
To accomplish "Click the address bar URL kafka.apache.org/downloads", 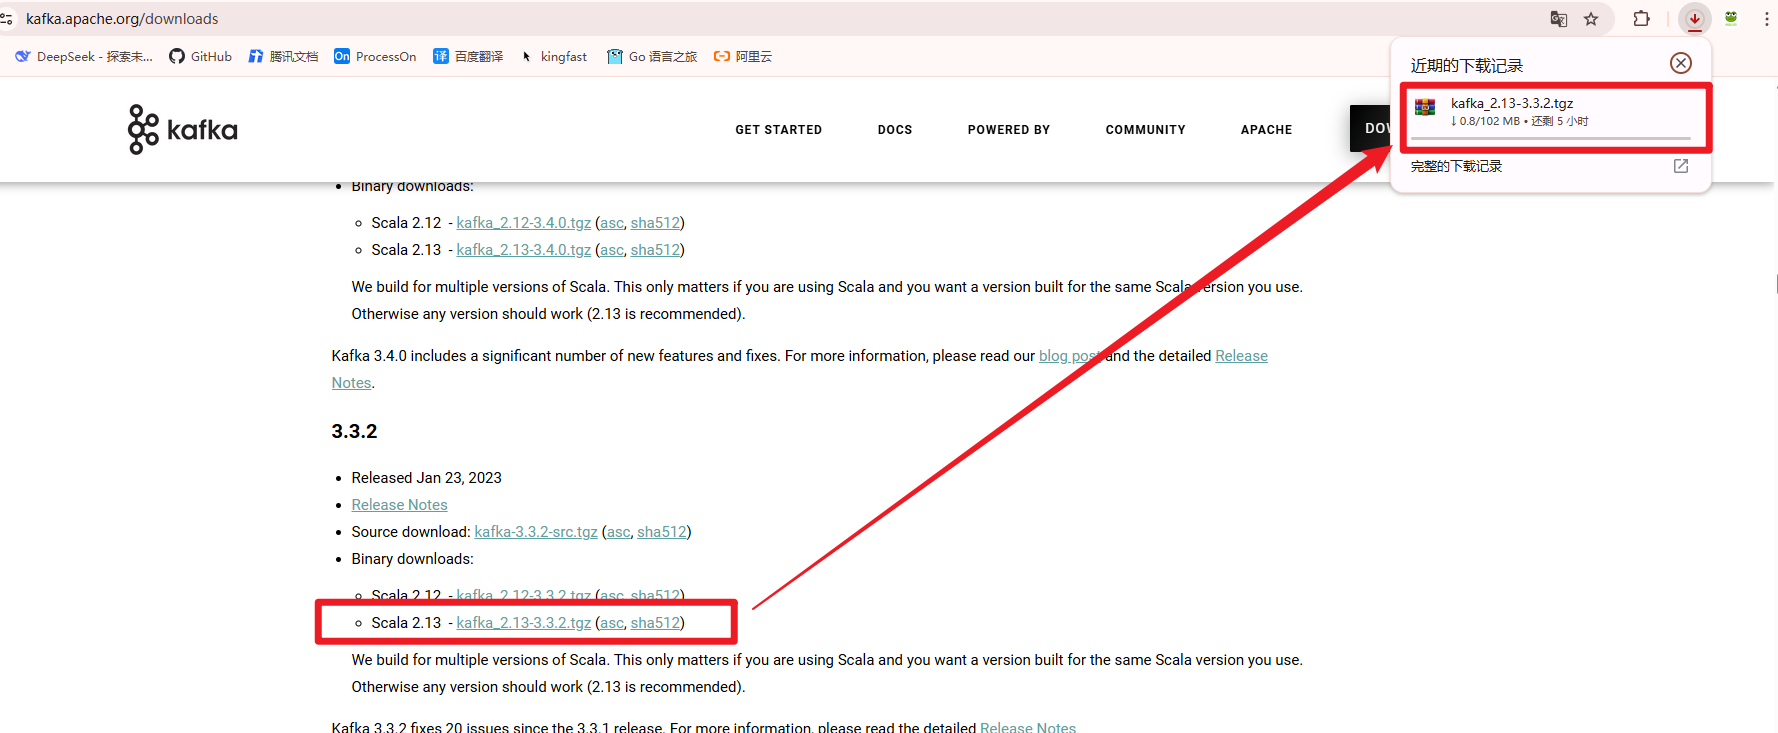I will (x=122, y=19).
